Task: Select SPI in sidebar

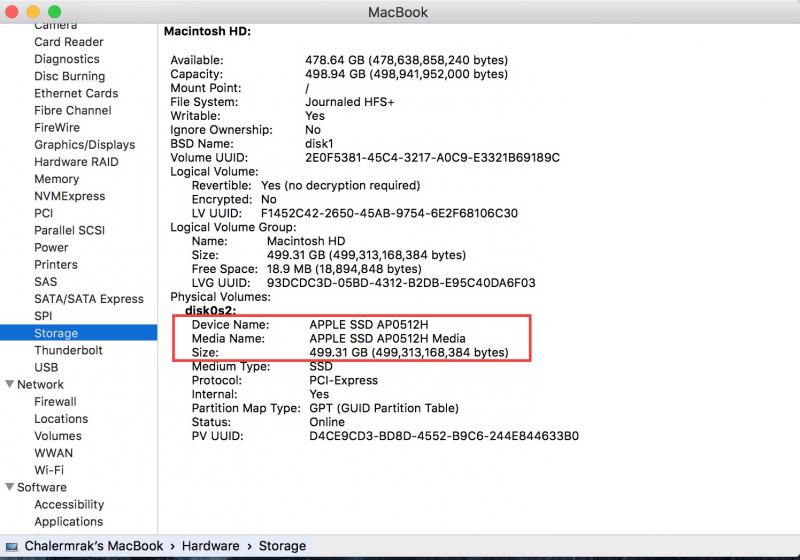Action: click(43, 316)
